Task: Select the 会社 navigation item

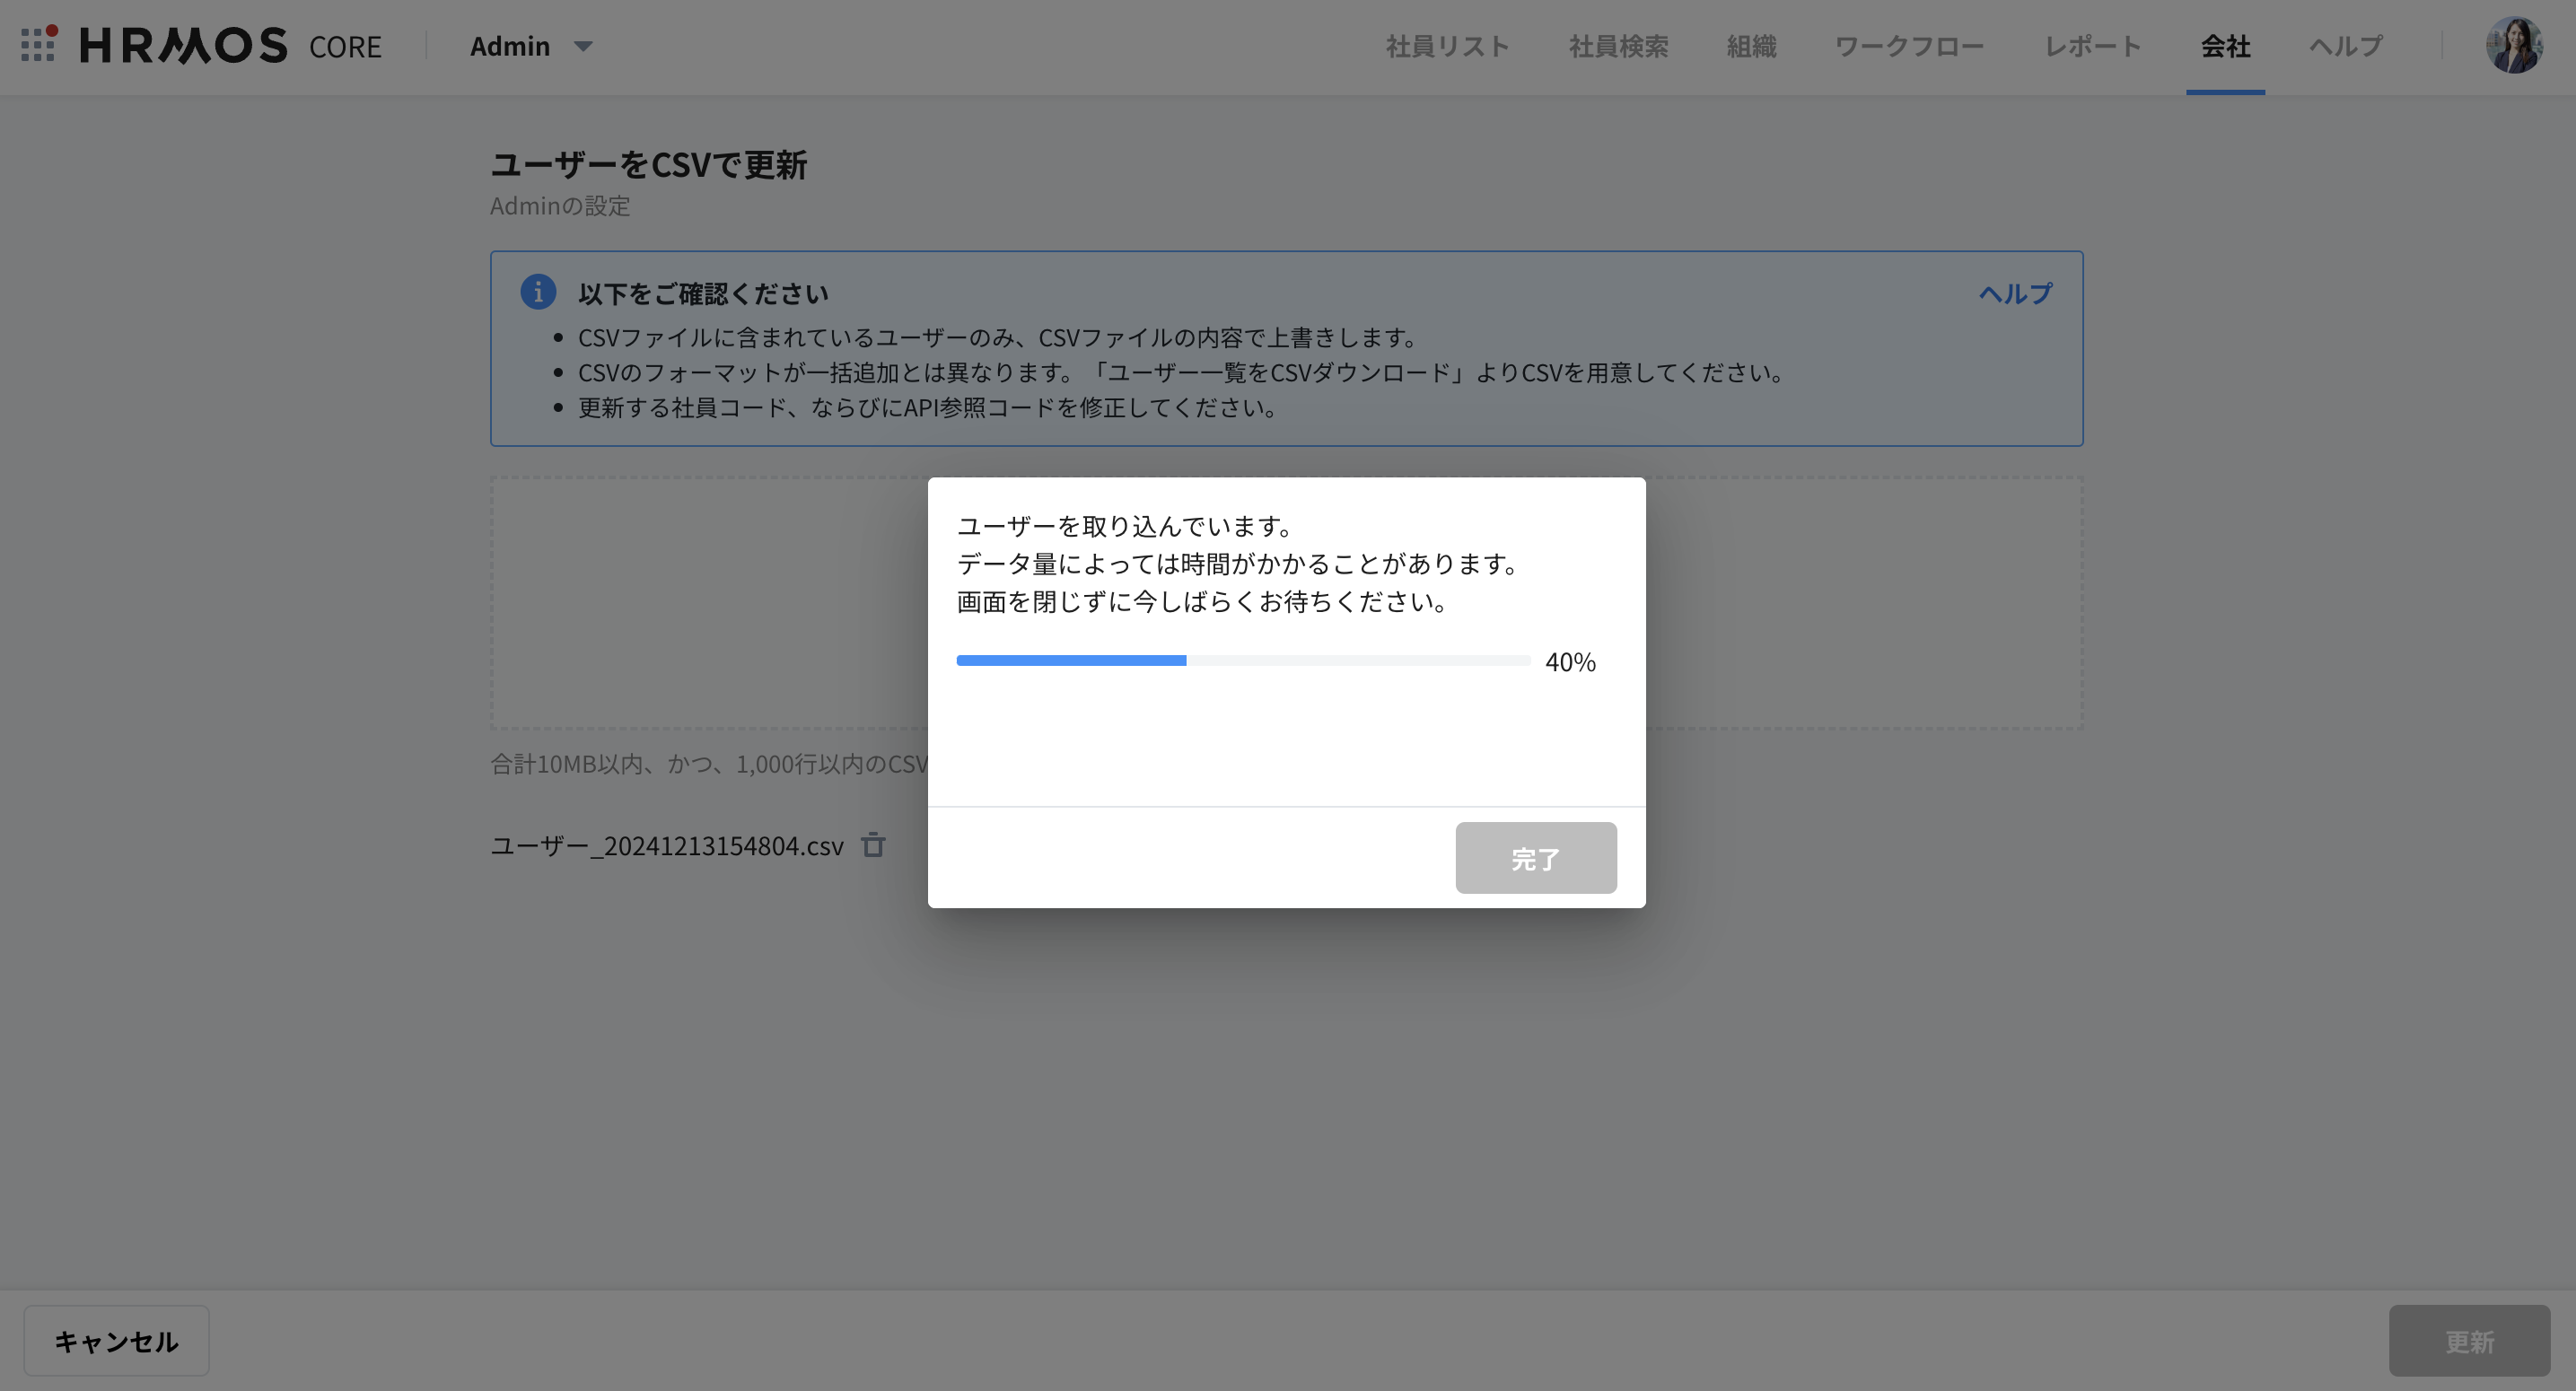Action: click(x=2225, y=45)
